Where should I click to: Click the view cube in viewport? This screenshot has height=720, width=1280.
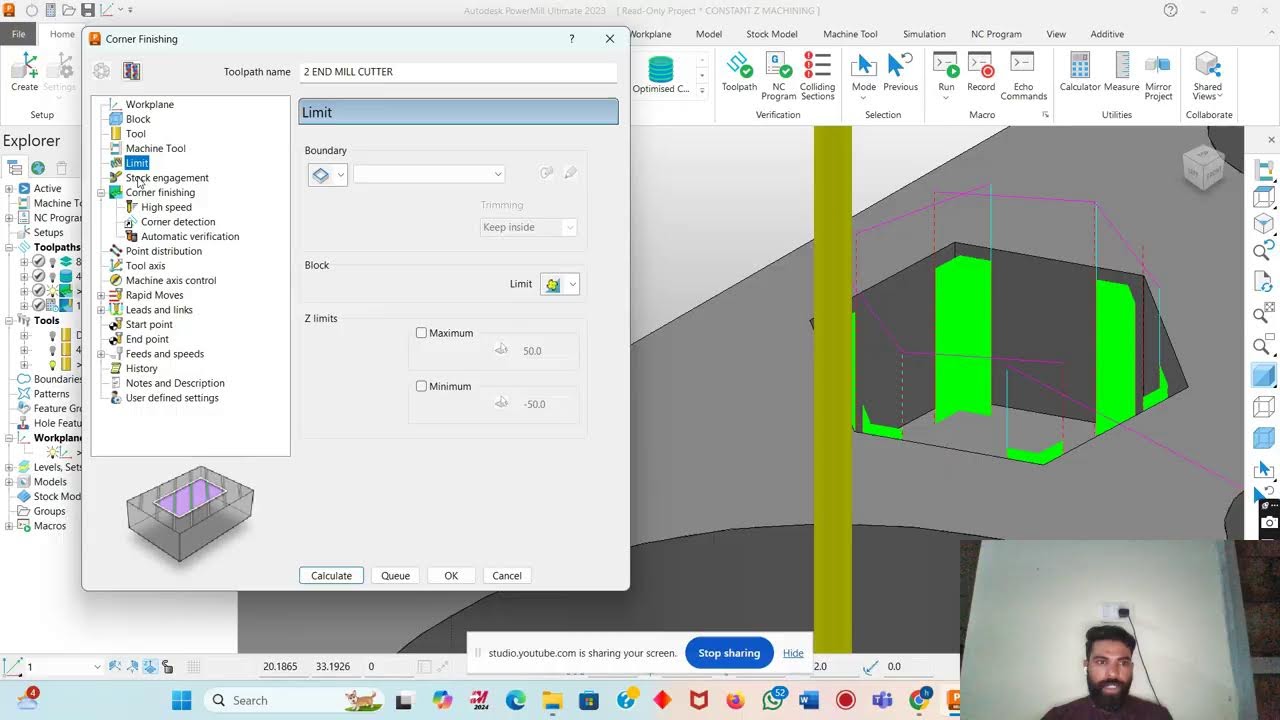pos(1203,167)
